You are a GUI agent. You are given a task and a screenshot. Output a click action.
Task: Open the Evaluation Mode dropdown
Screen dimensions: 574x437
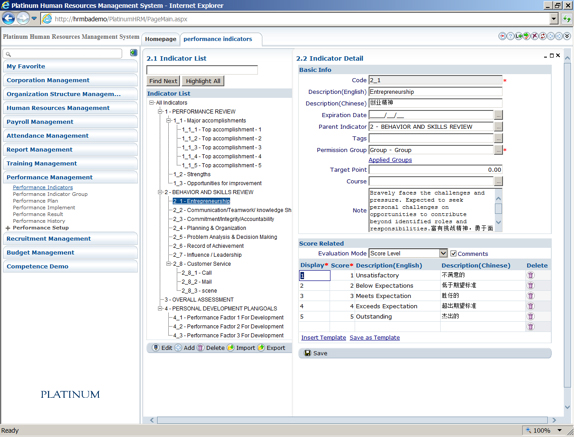click(x=443, y=253)
